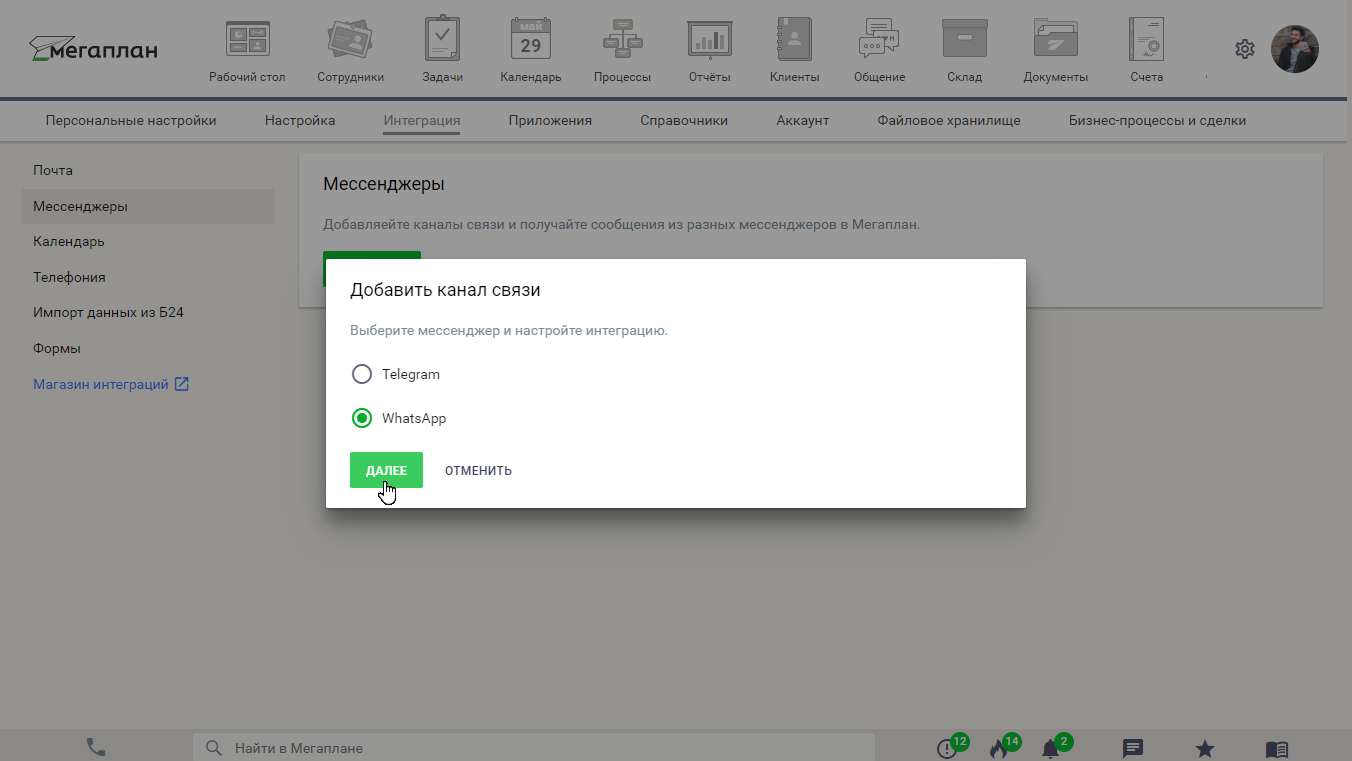Open Календарь in the sidebar
This screenshot has height=761, width=1352.
[x=148, y=242]
